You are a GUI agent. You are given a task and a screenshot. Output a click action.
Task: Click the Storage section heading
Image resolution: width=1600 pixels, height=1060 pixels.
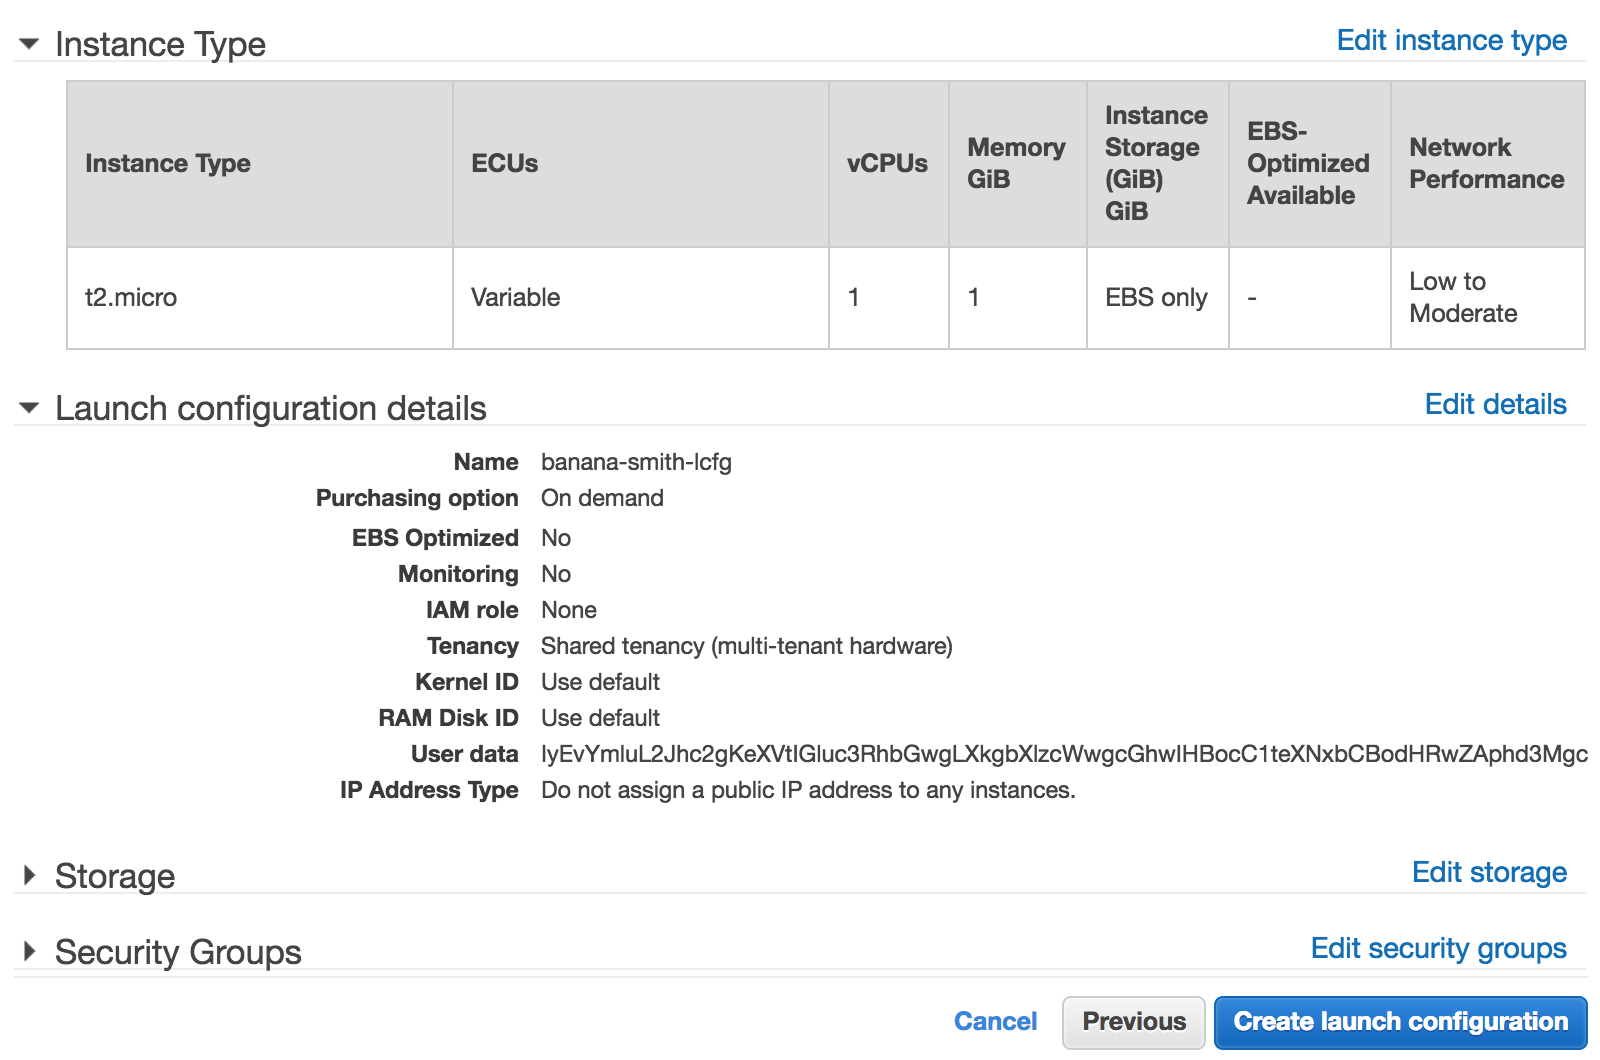[x=115, y=876]
